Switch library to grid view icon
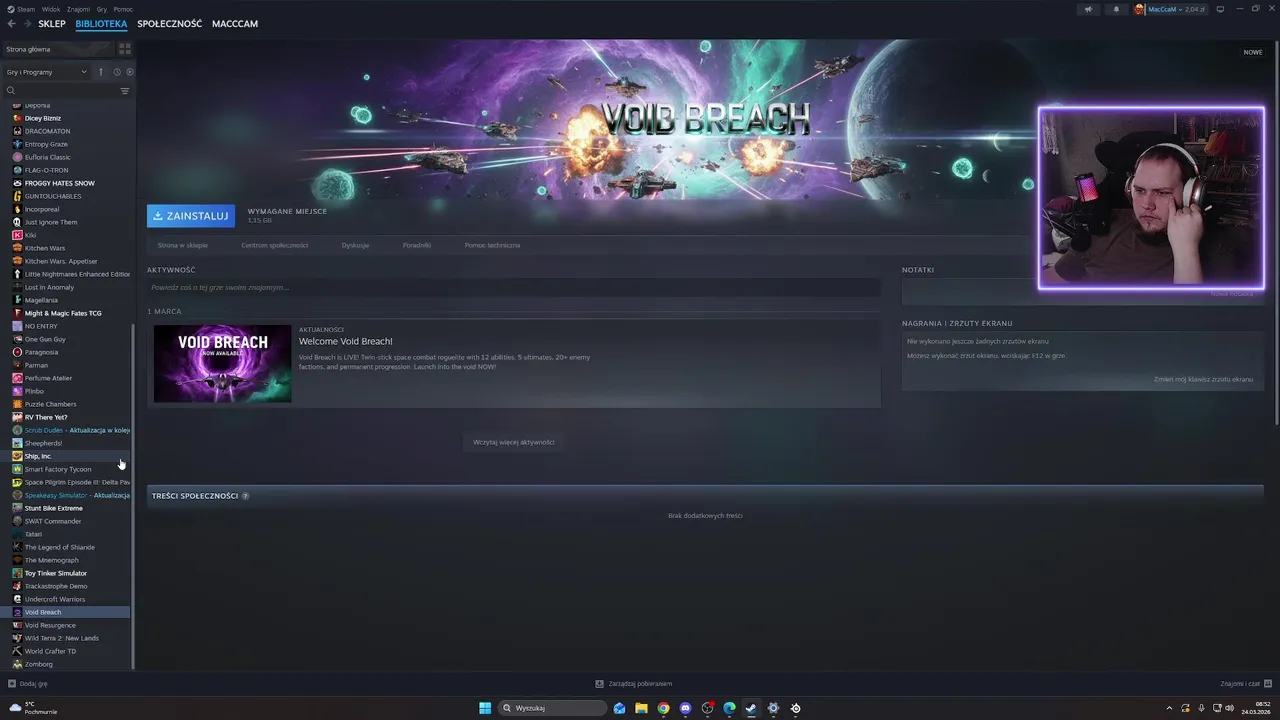The image size is (1280, 720). 125,48
